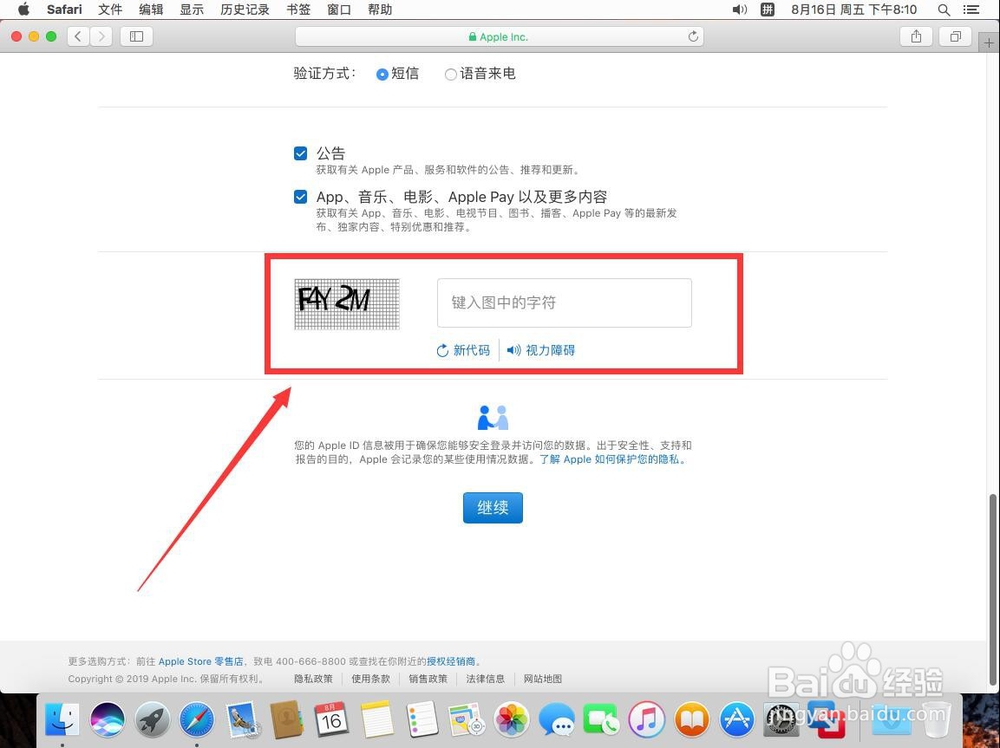Open the Share sheet button

pos(916,36)
